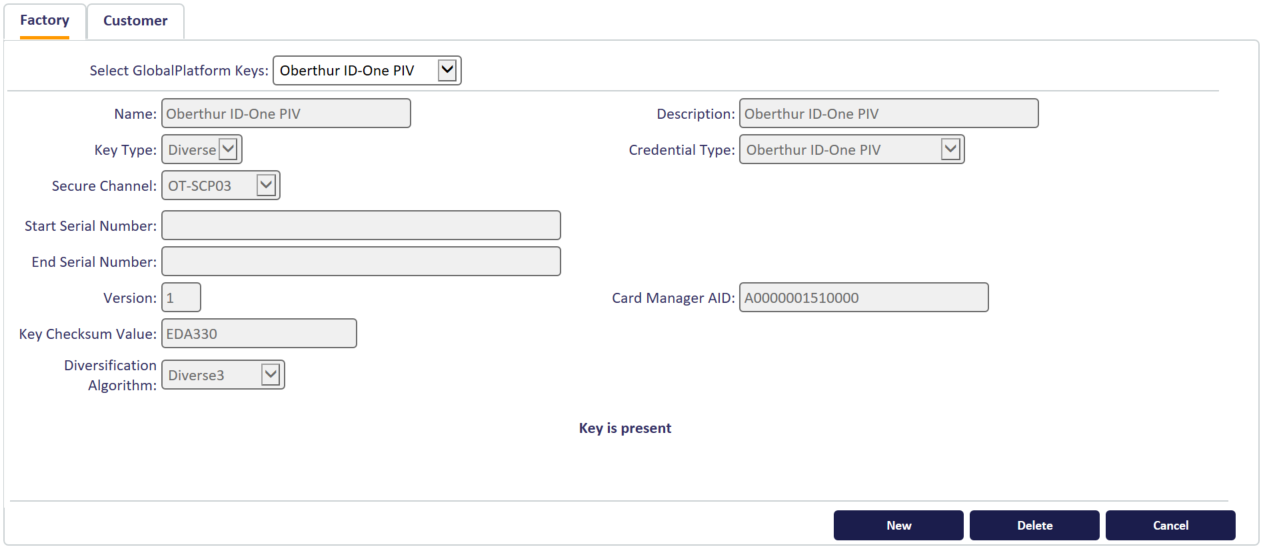Image resolution: width=1261 pixels, height=548 pixels.
Task: Click the Description text field
Action: tap(889, 113)
